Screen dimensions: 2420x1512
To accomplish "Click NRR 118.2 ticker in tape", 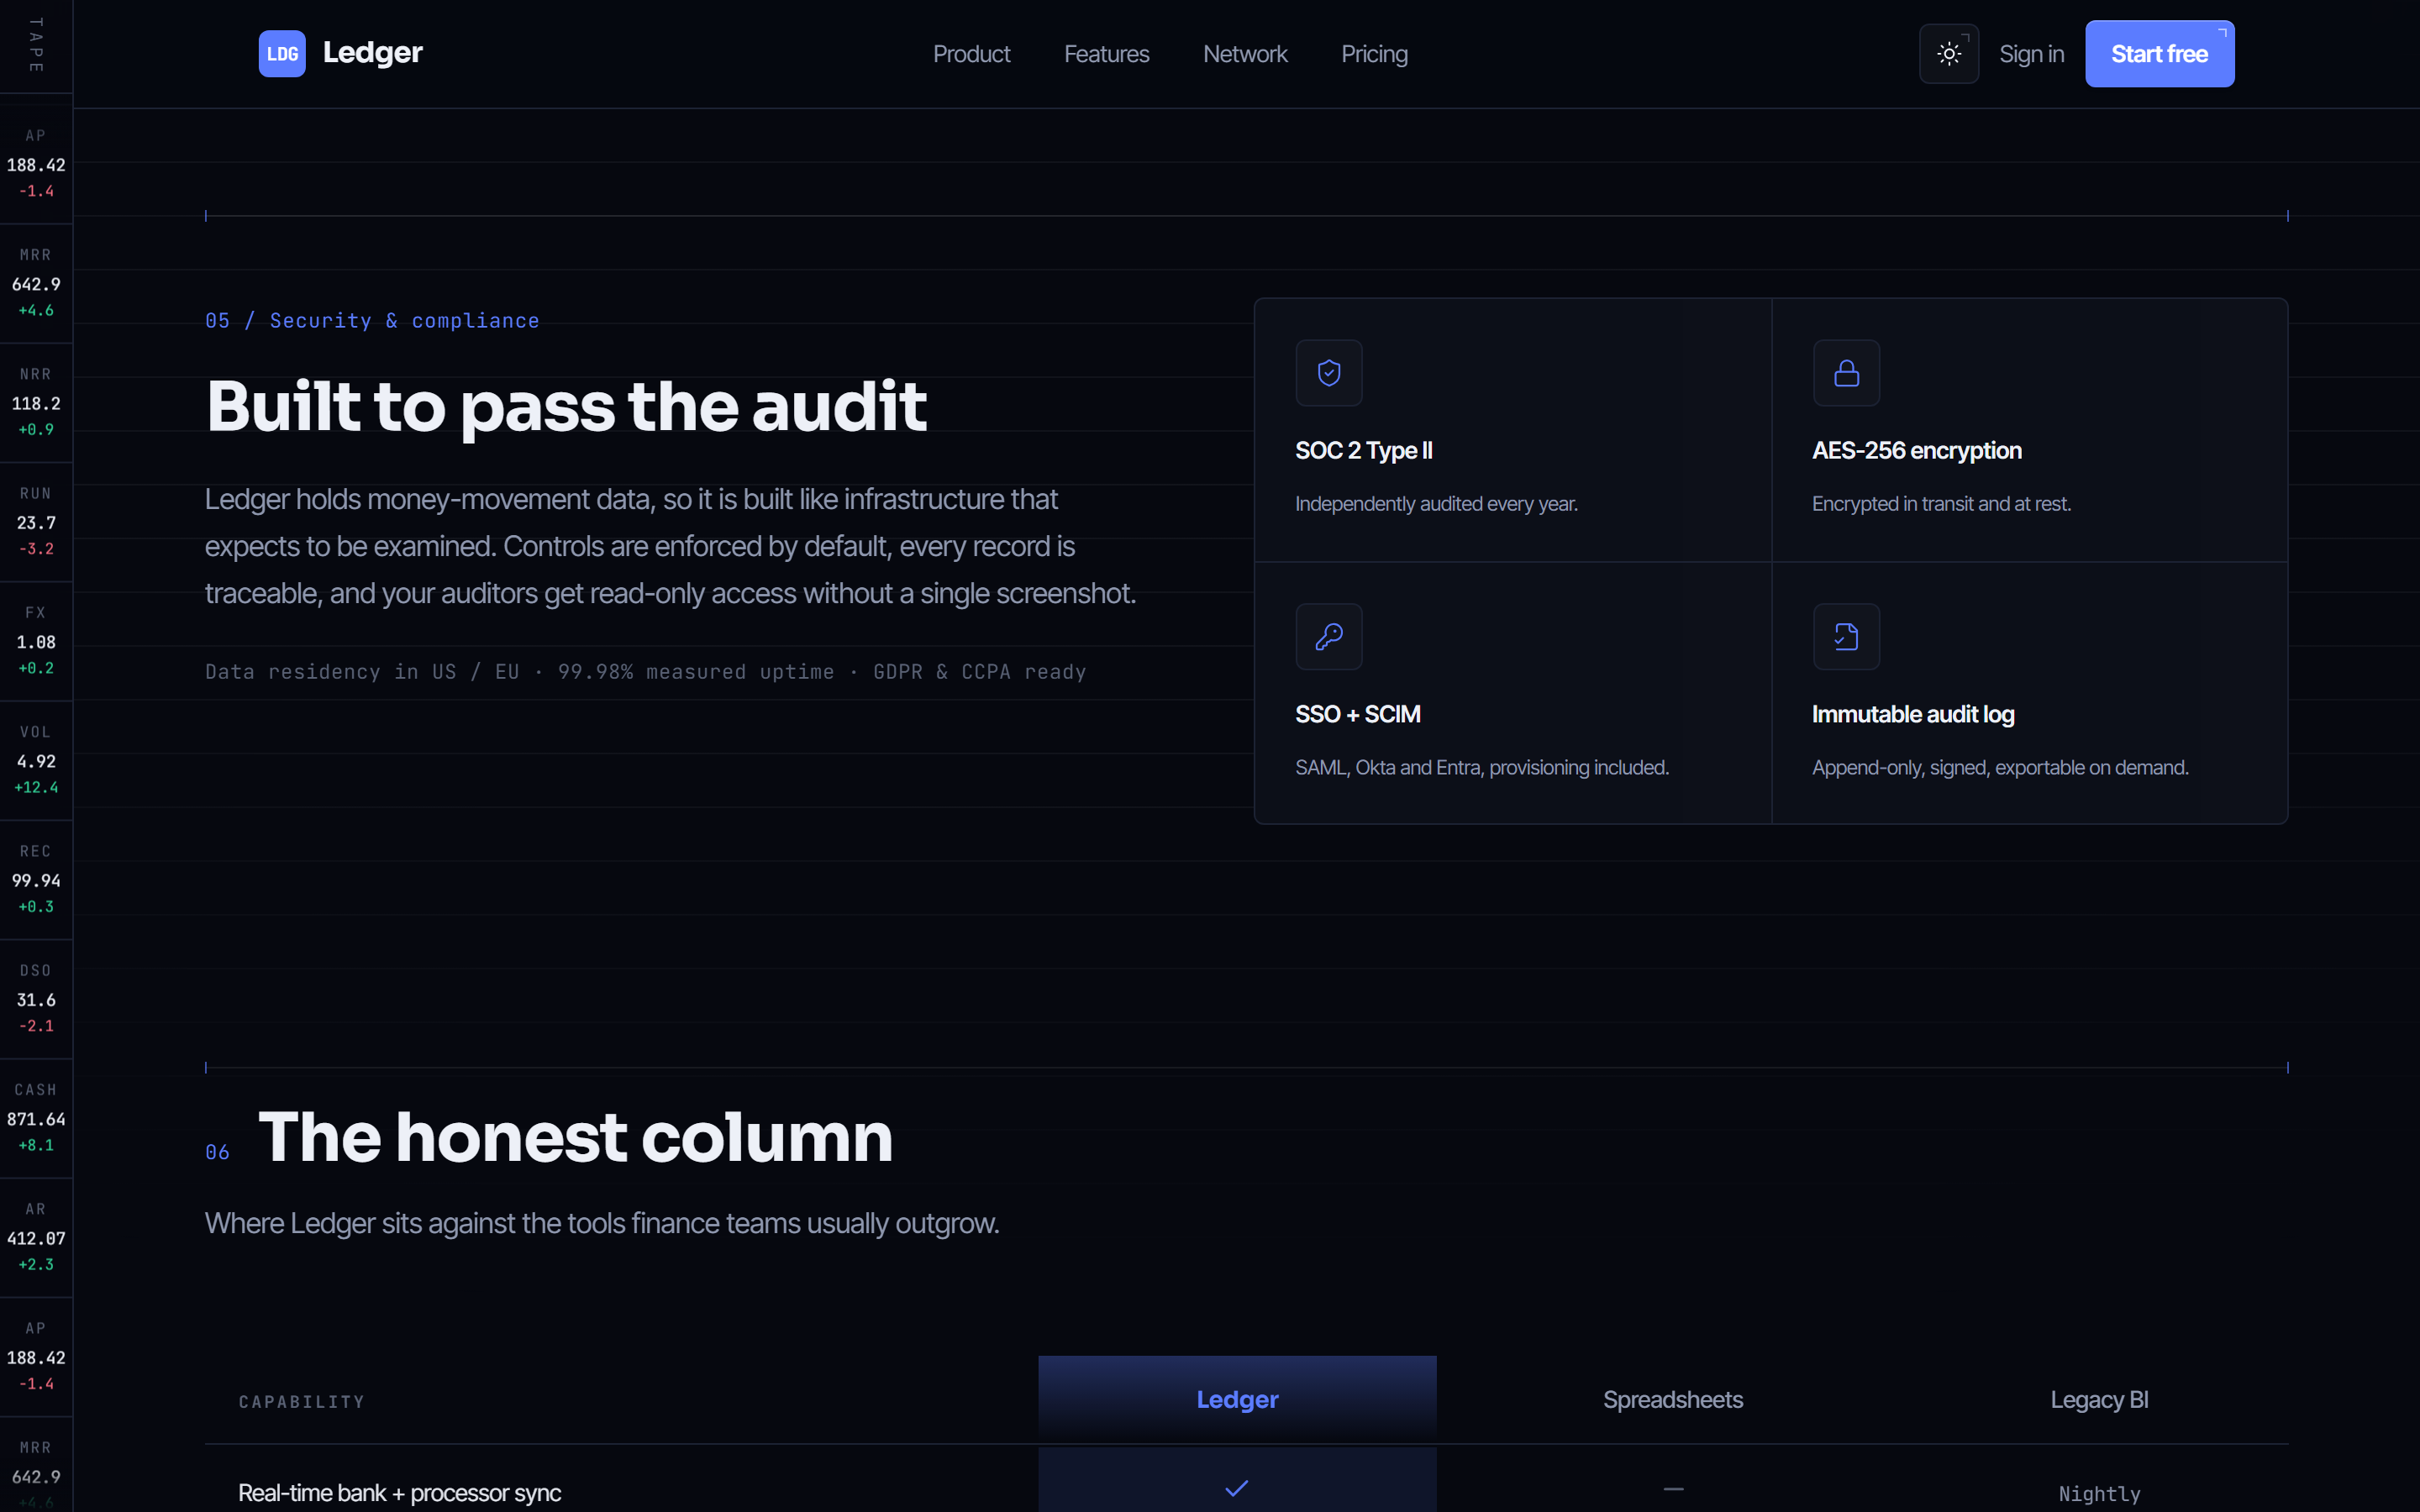I will (x=36, y=402).
